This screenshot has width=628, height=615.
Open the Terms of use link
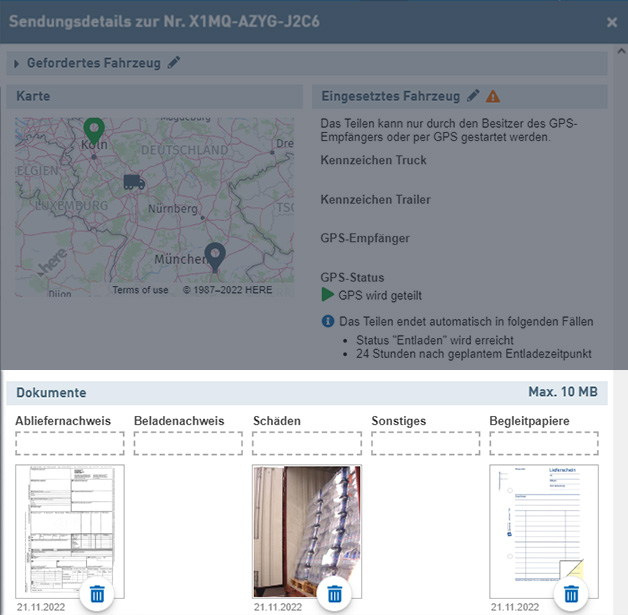140,290
